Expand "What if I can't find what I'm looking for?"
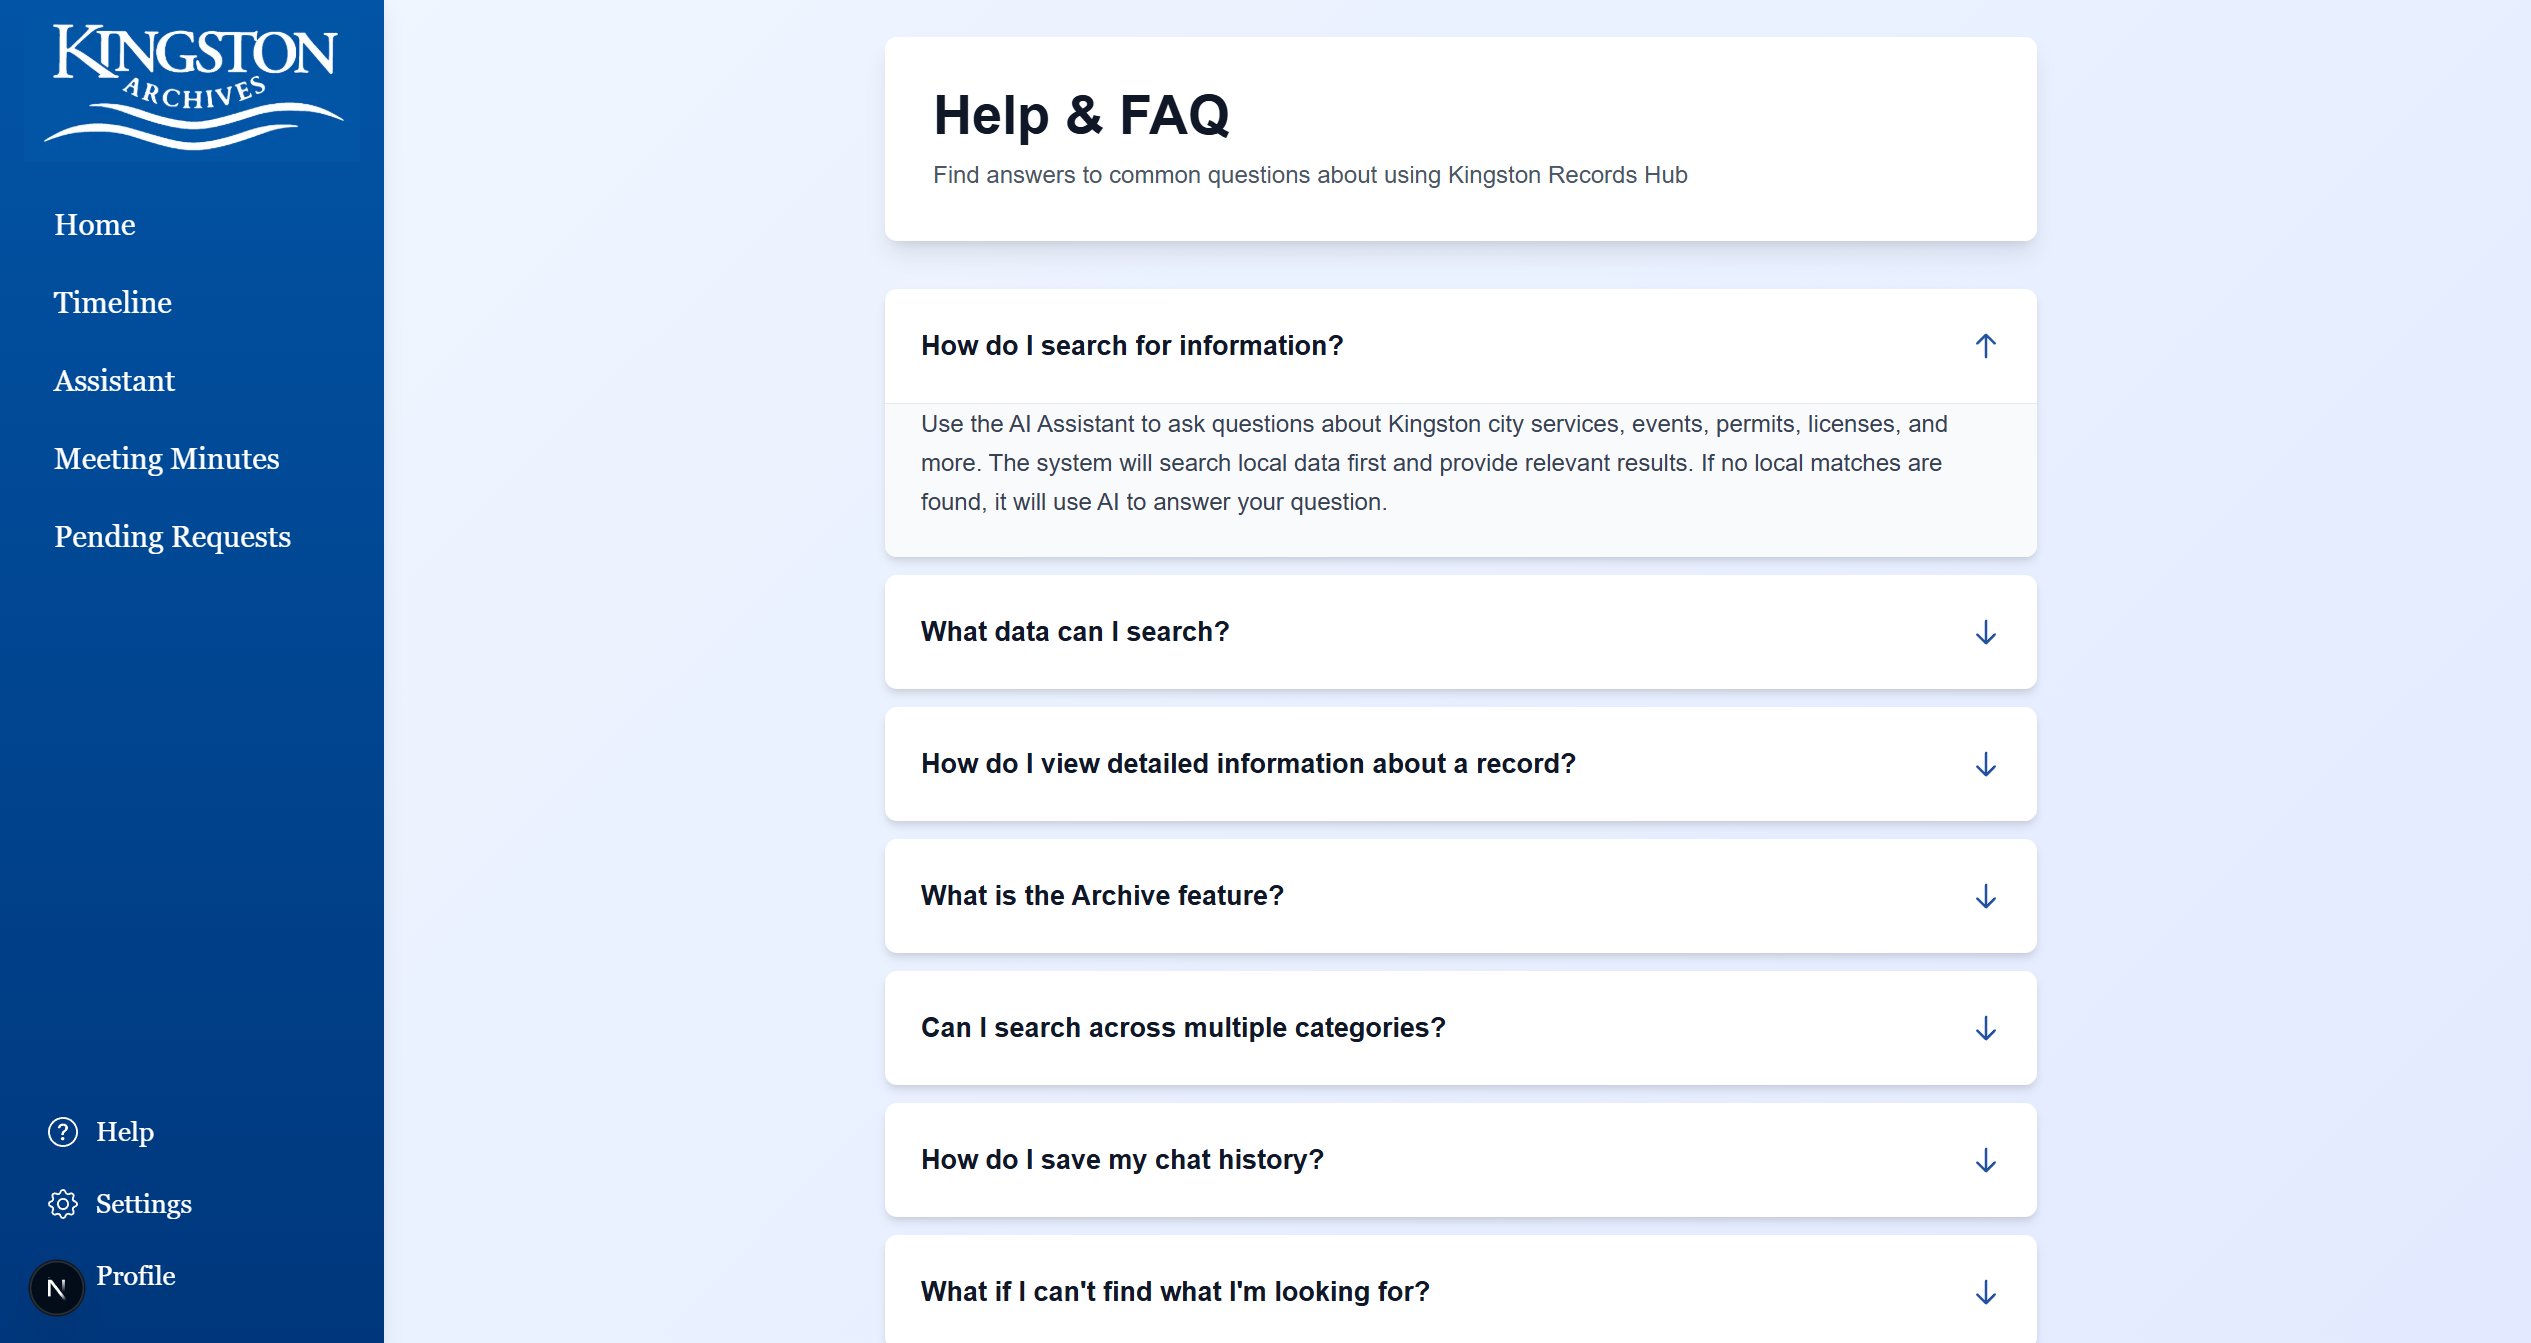Viewport: 2531px width, 1343px height. coord(1460,1292)
